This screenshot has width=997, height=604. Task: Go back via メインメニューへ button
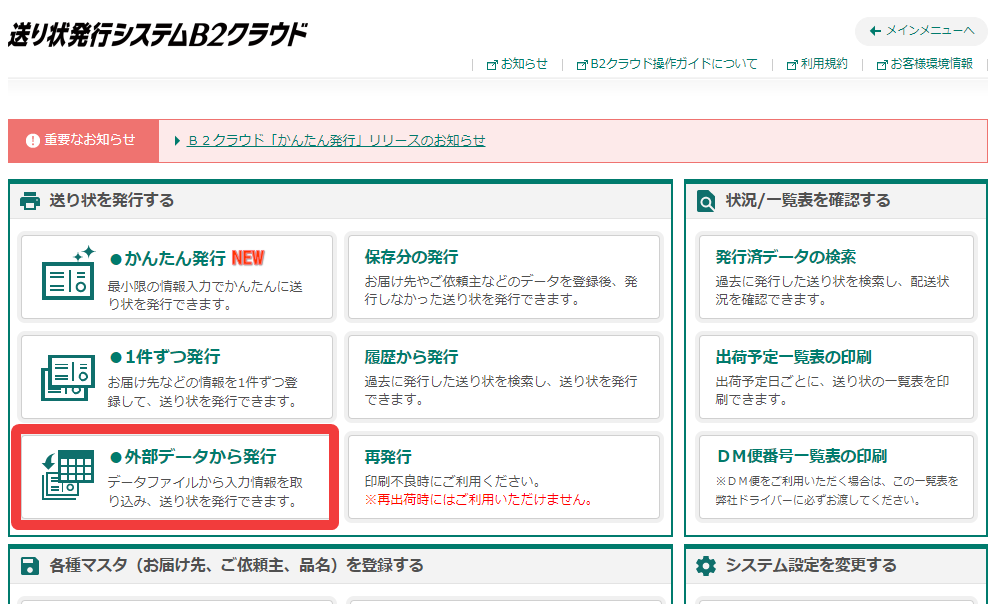921,31
